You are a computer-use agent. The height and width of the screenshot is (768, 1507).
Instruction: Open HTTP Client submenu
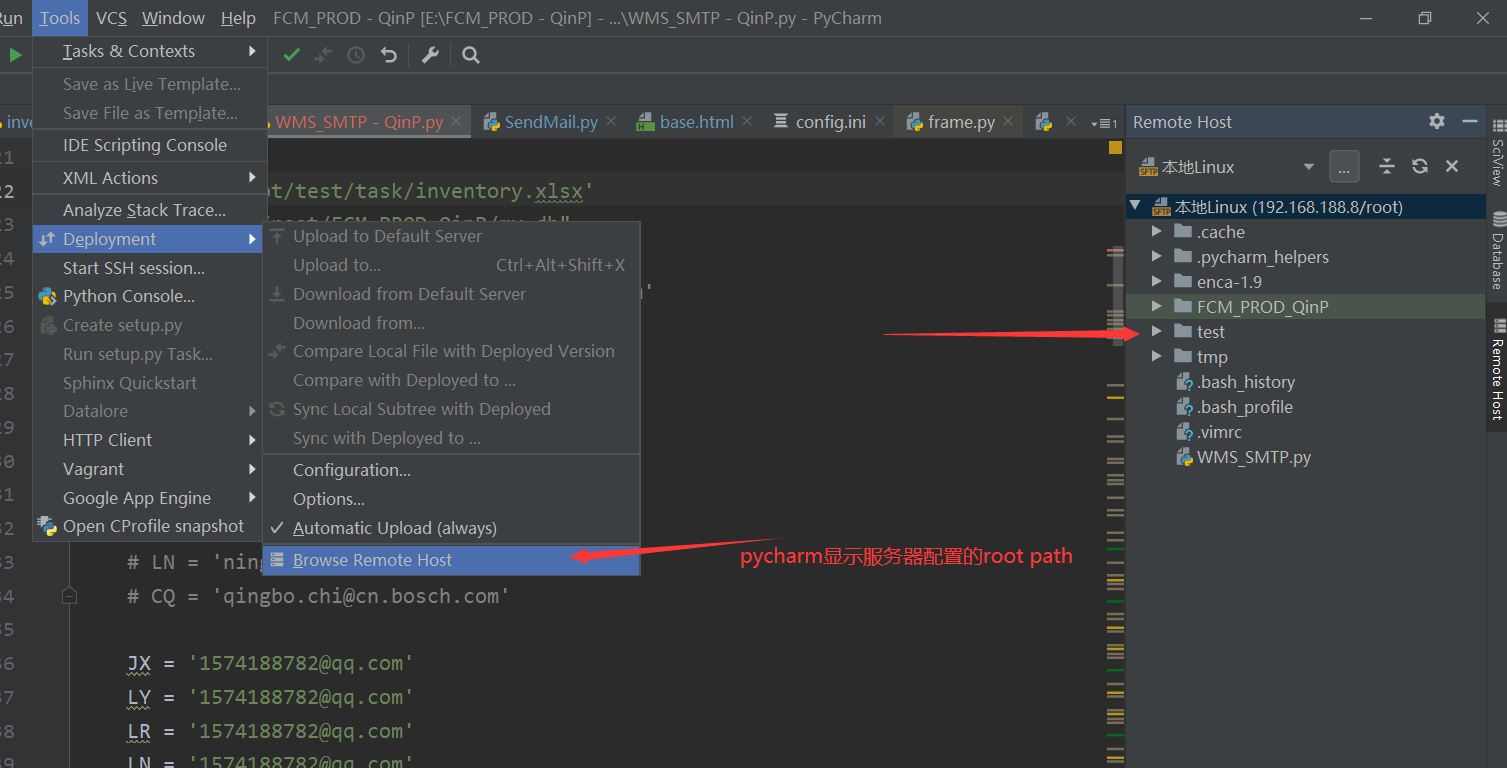pos(150,440)
